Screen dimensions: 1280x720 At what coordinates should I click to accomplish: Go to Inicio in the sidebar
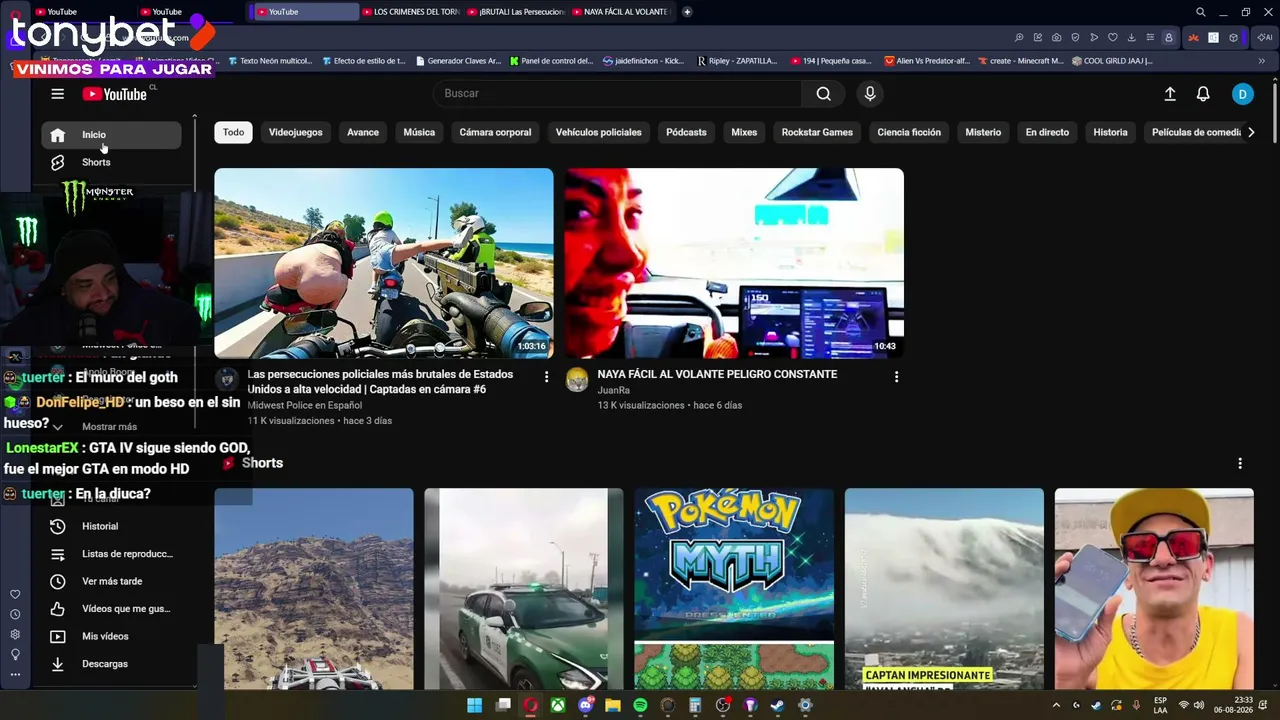(111, 135)
